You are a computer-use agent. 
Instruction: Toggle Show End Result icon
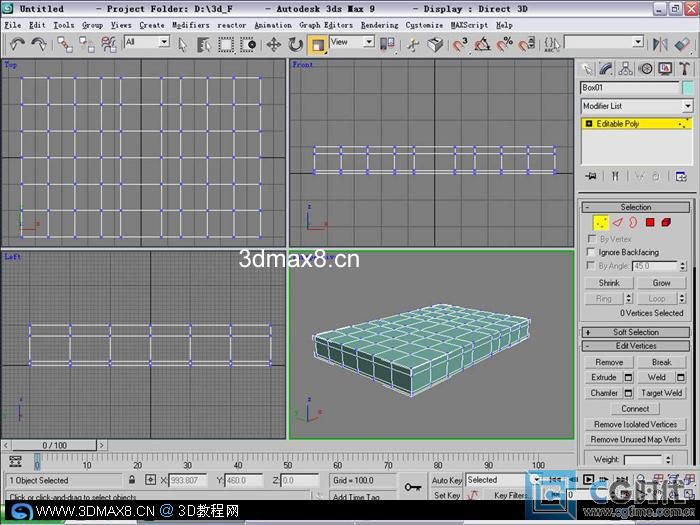click(x=615, y=176)
